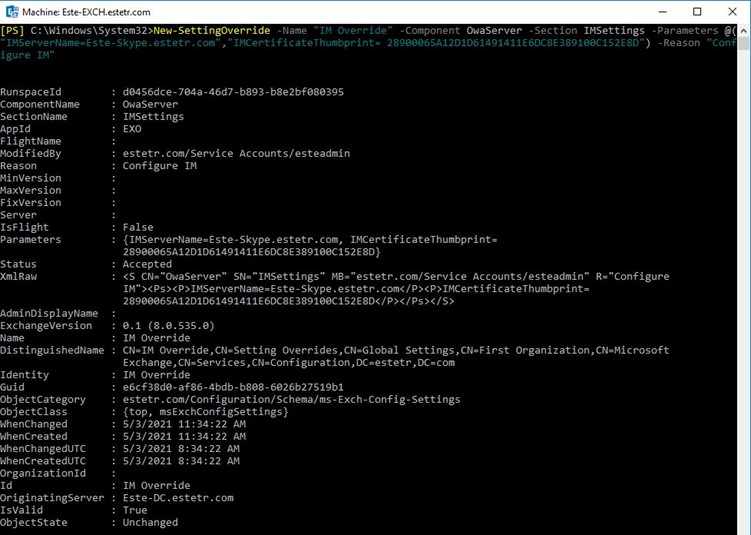
Task: Click the FixVersion property label
Action: (31, 203)
